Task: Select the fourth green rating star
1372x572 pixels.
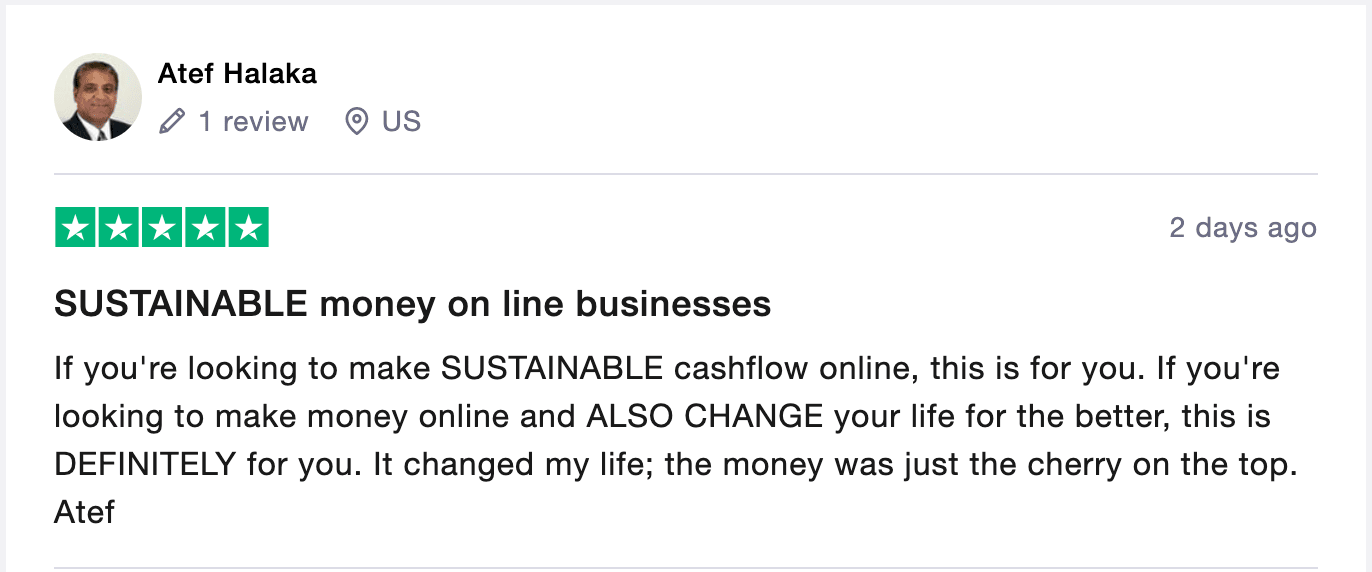Action: [205, 228]
